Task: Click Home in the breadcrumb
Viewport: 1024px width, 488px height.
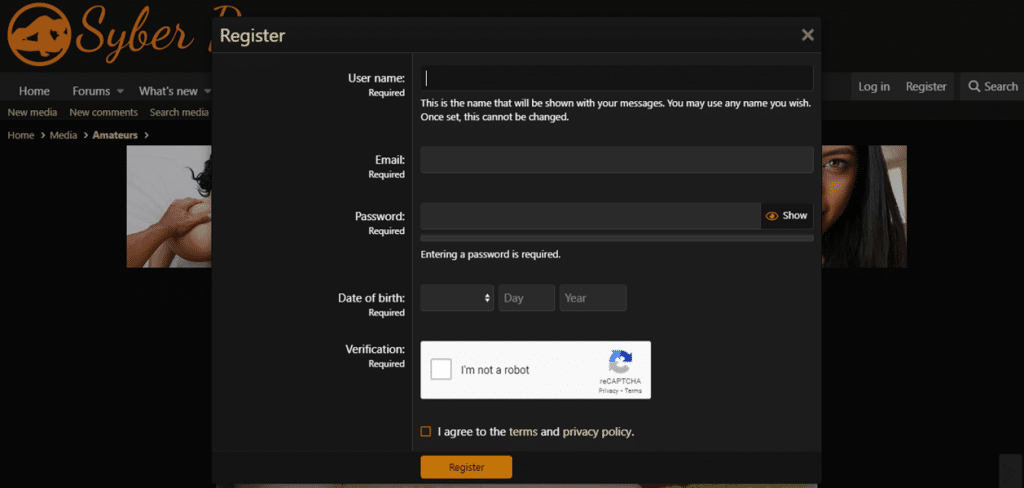Action: [20, 135]
